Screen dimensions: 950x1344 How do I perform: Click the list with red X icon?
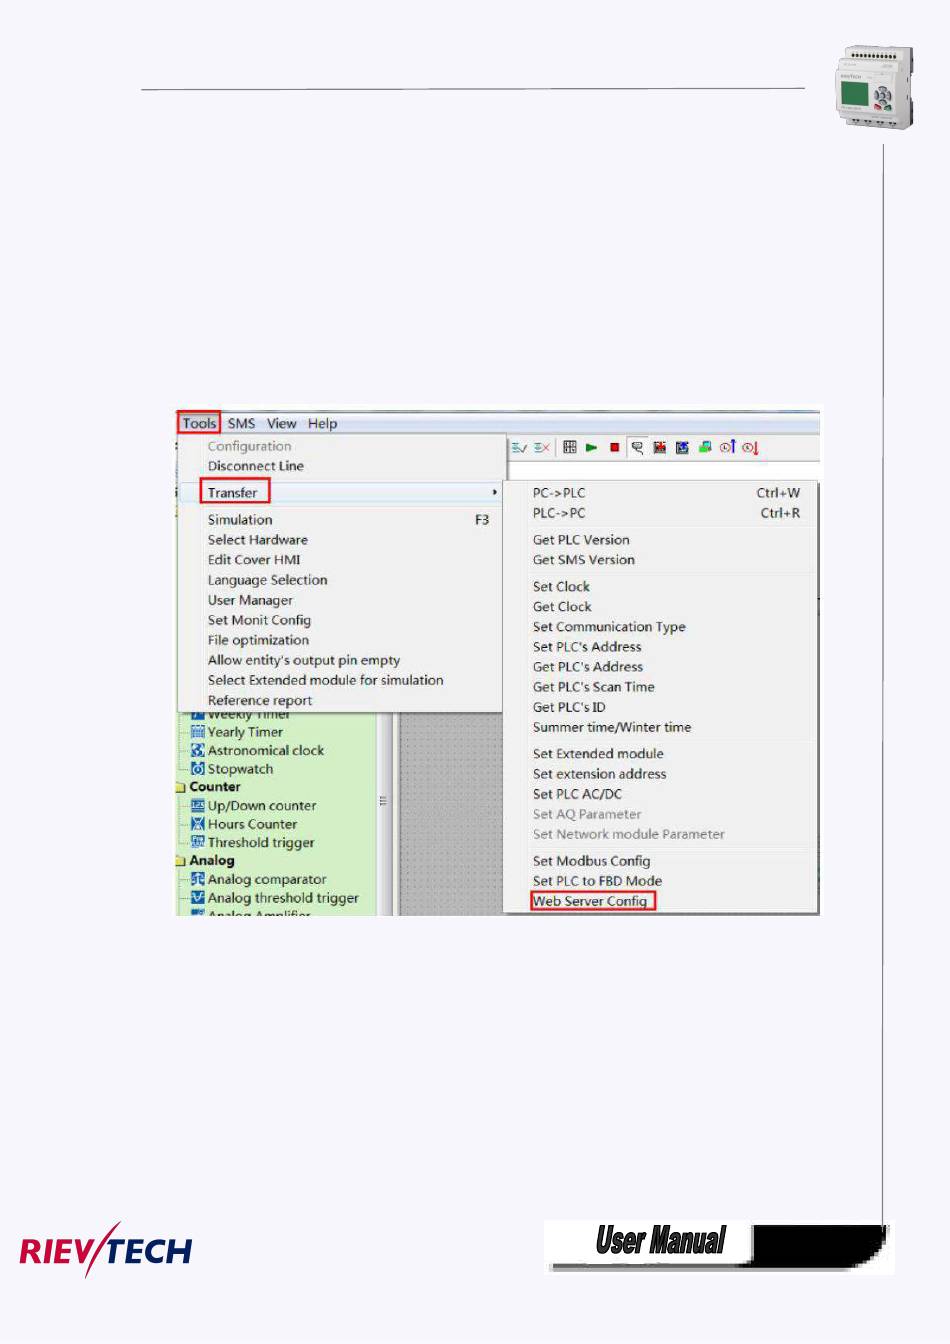[542, 447]
